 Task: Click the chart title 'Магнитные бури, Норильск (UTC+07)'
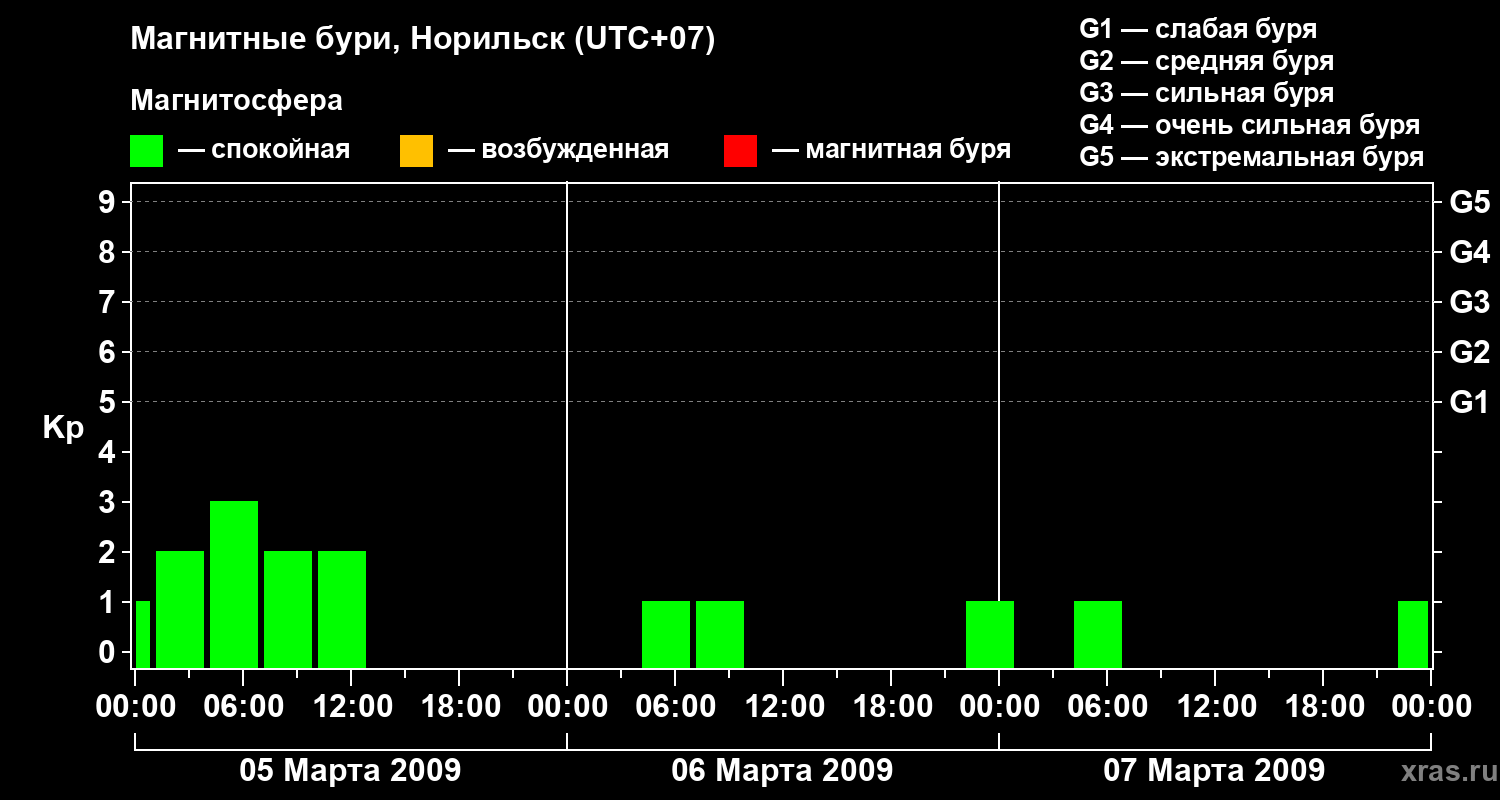pos(423,40)
